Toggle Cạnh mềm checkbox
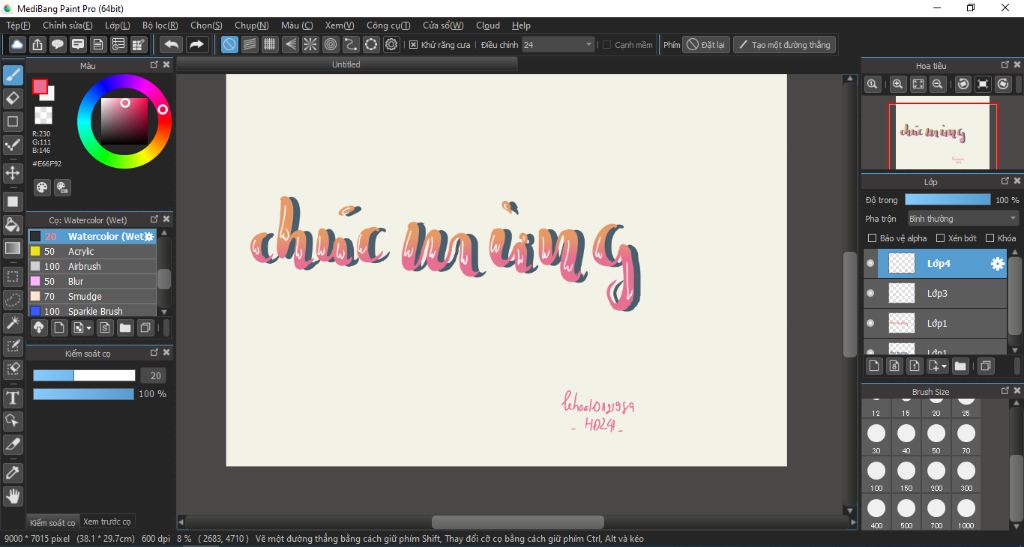Viewport: 1024px width, 547px height. click(607, 45)
